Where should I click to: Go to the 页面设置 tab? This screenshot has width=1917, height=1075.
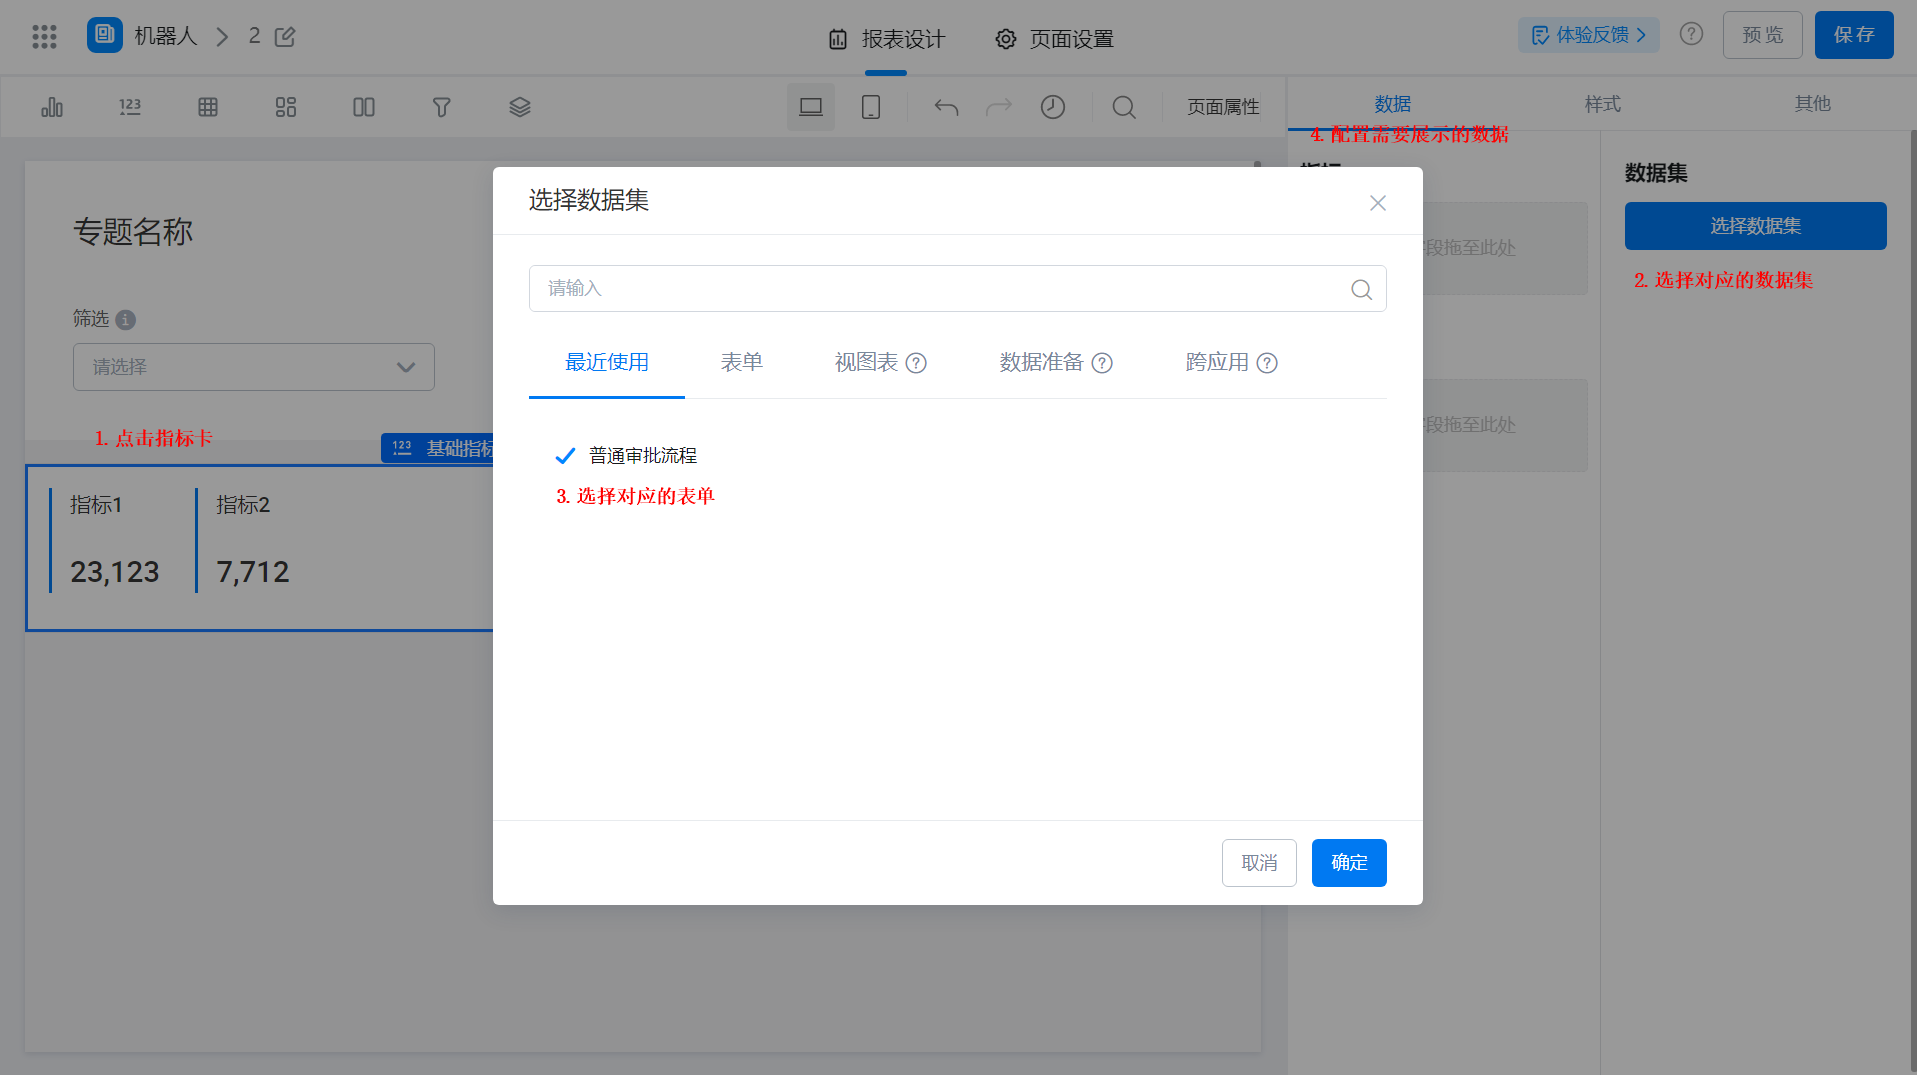point(1054,39)
